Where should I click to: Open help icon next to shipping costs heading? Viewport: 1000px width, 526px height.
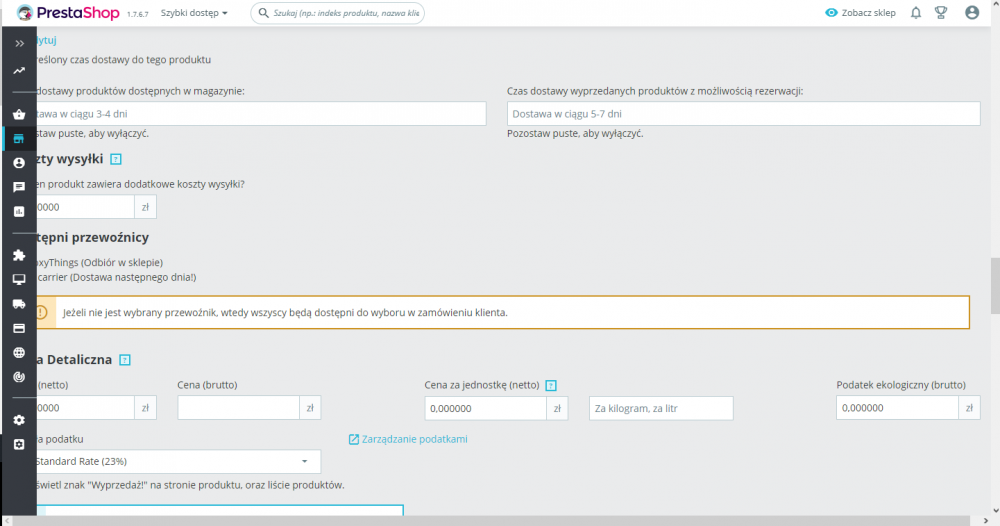115,159
